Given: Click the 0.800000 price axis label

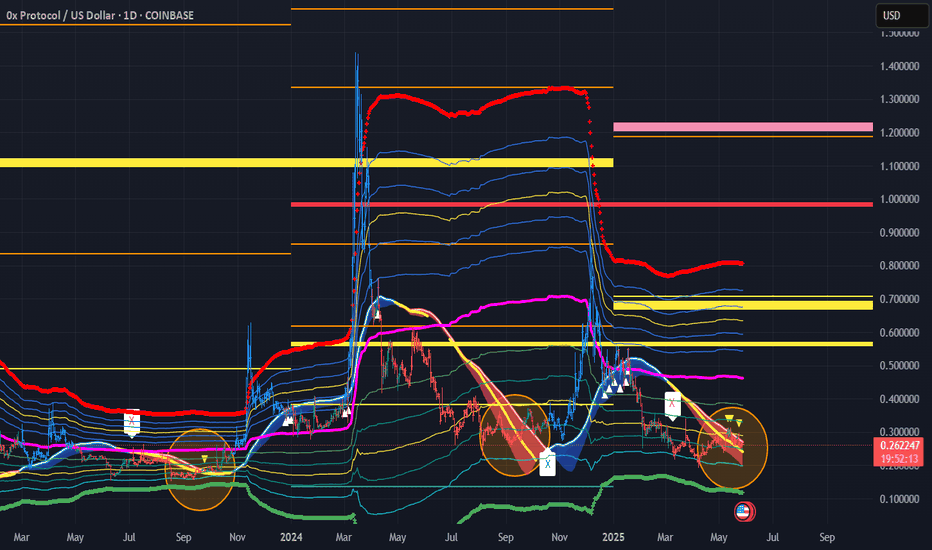Looking at the screenshot, I should point(900,266).
